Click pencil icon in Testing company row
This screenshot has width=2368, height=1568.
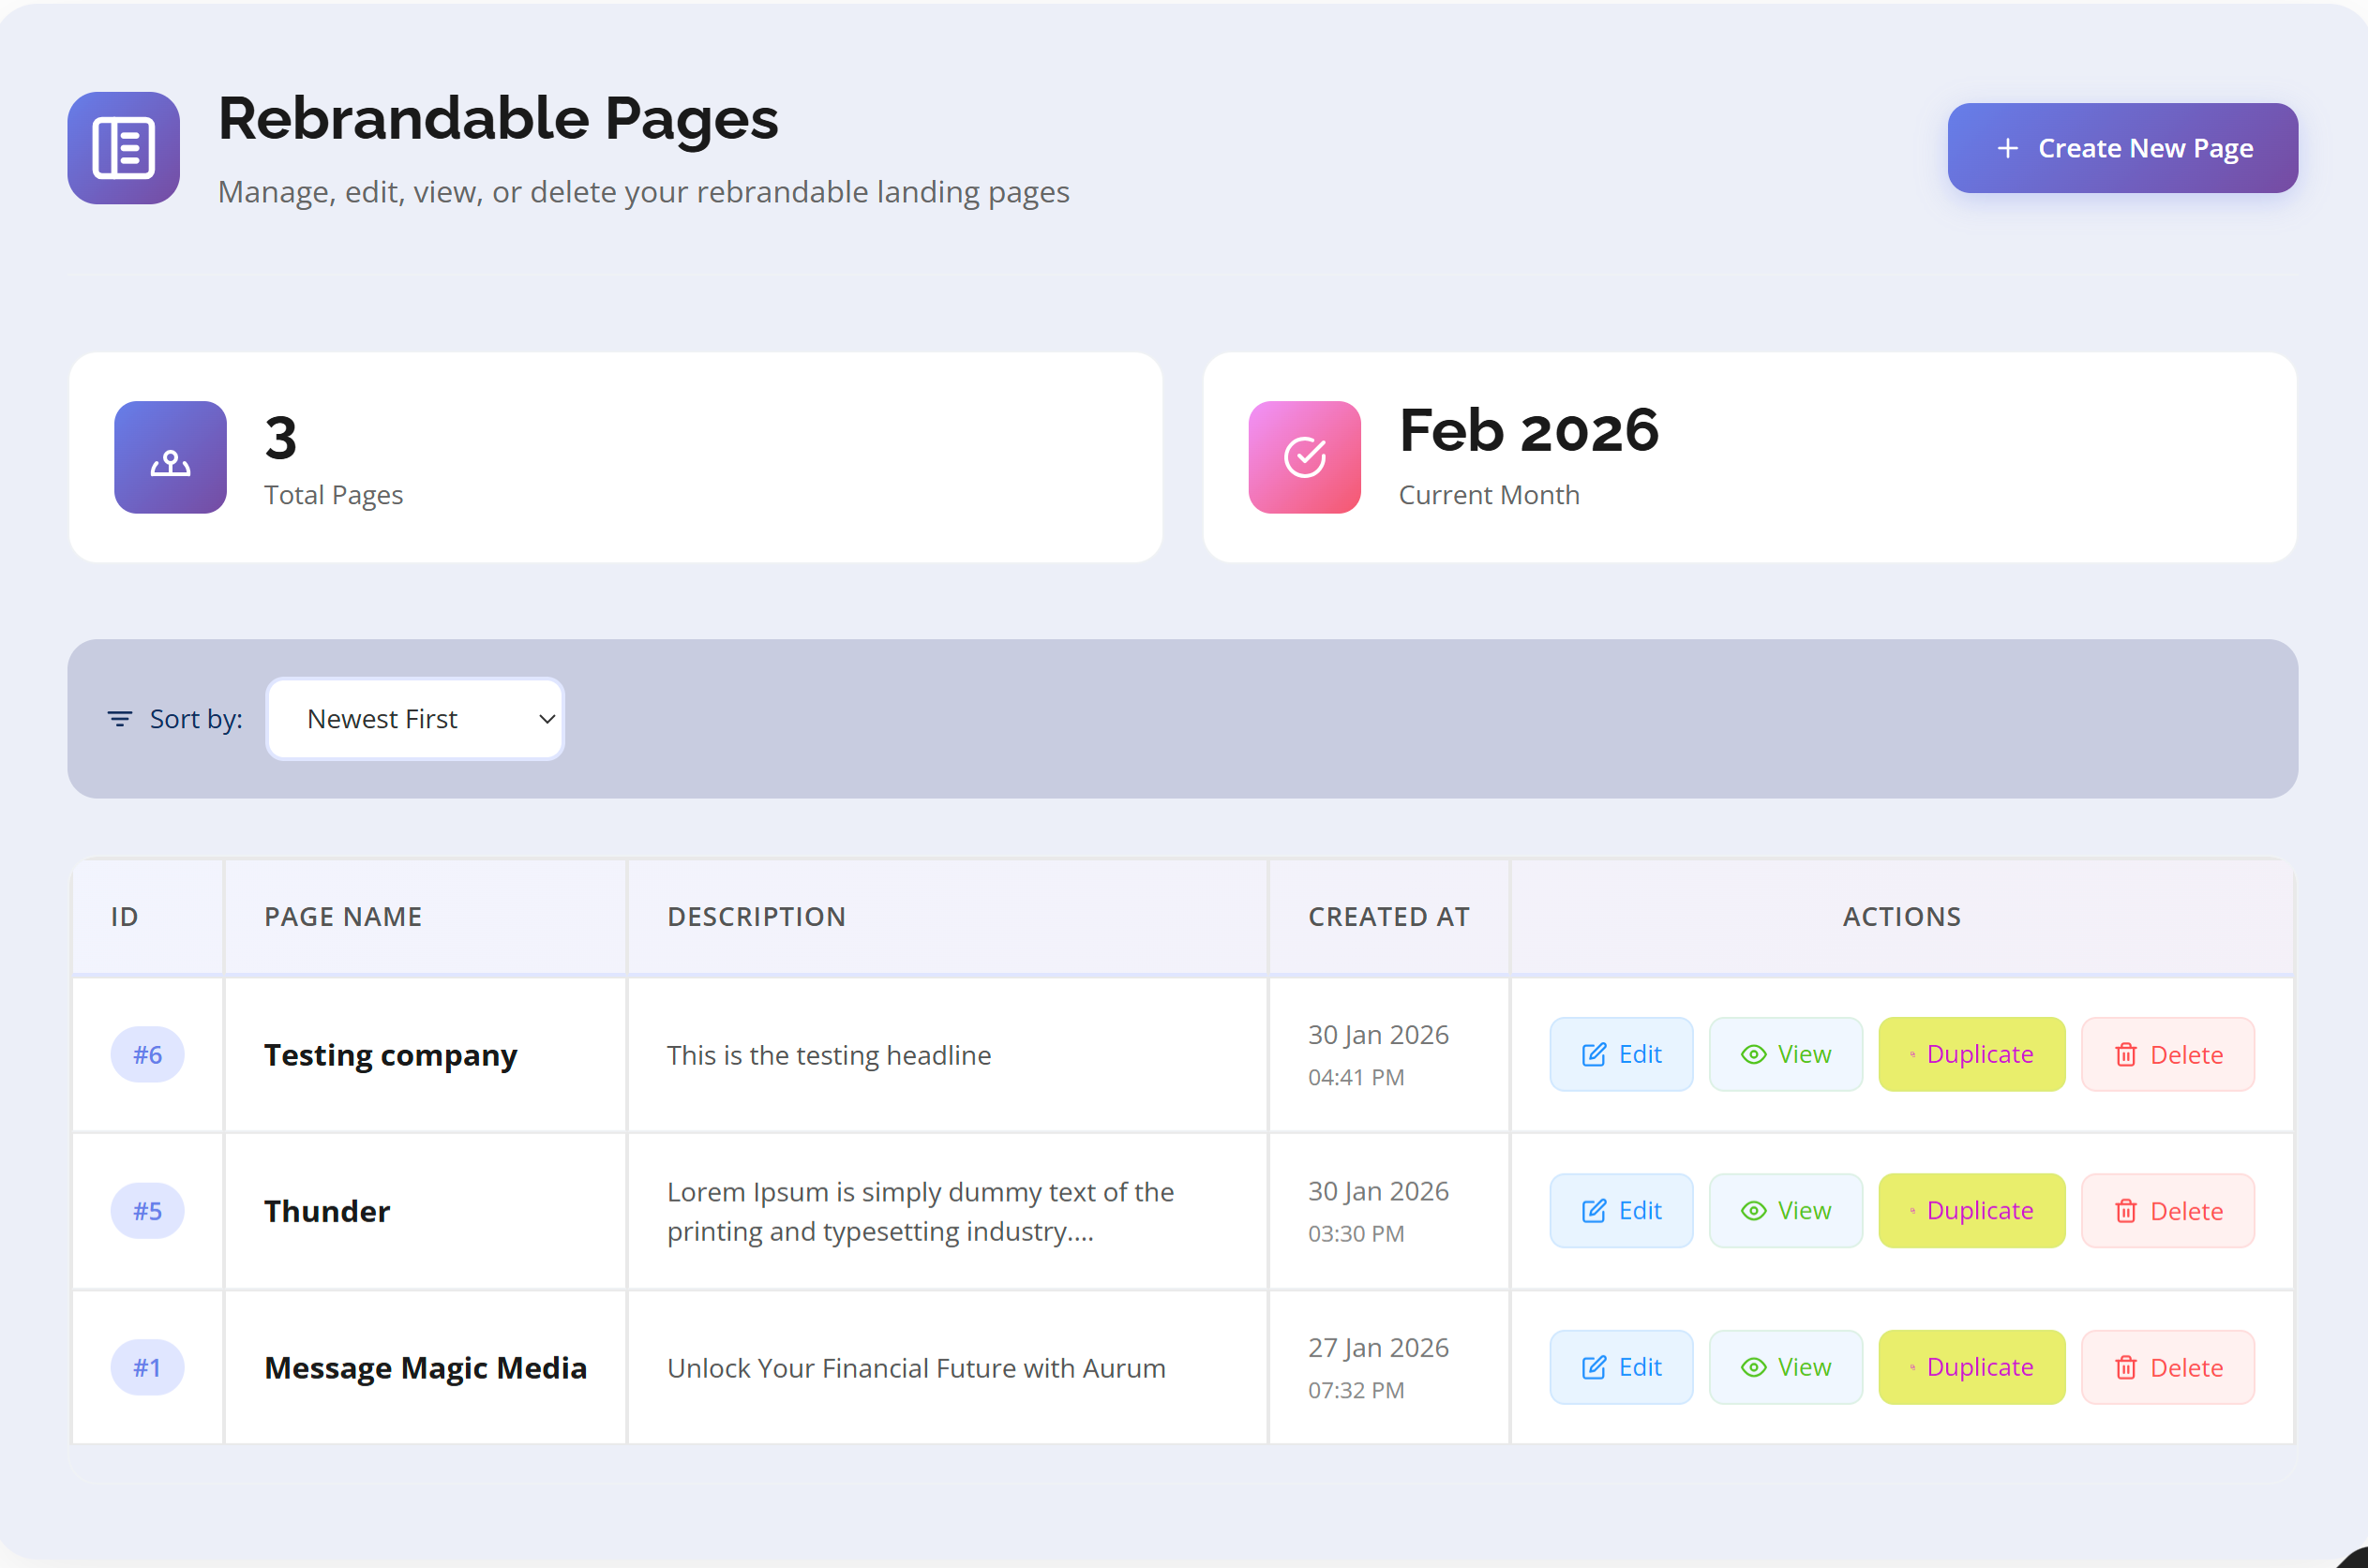point(1593,1055)
